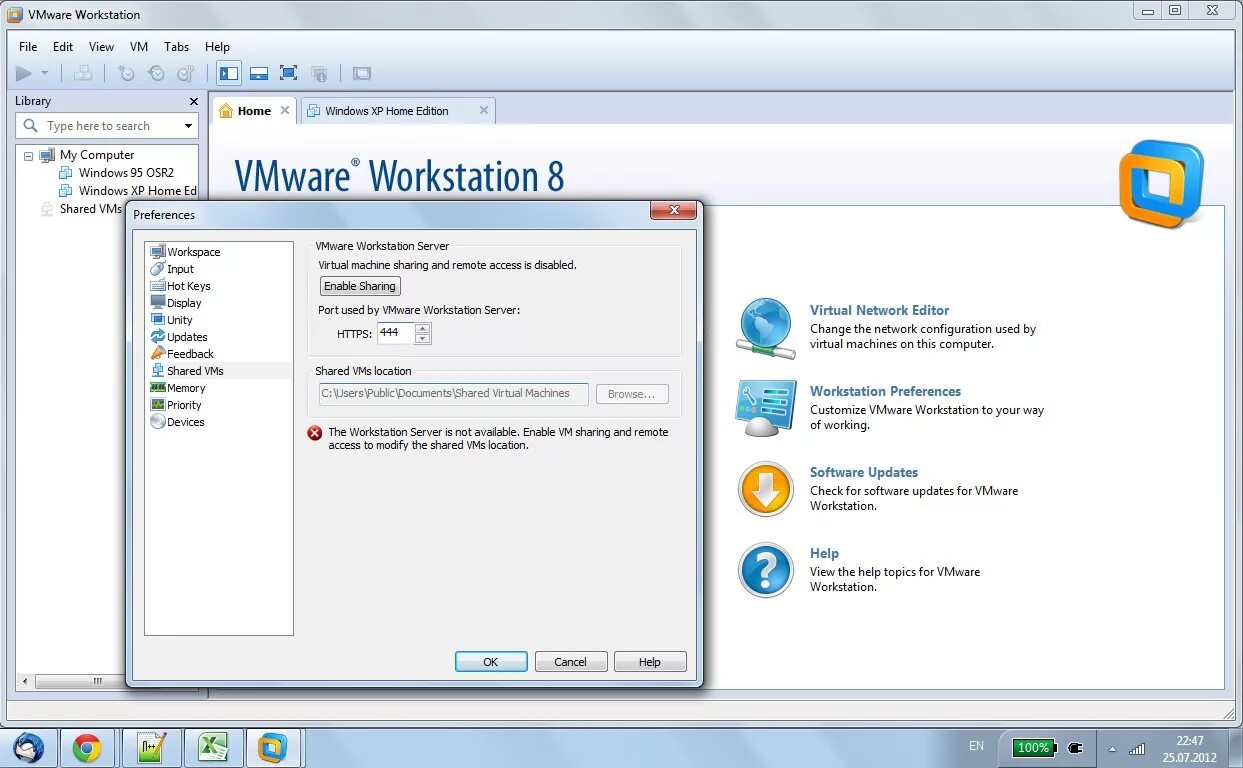Switch to full screen mode toolbar icon
The height and width of the screenshot is (768, 1243).
tap(289, 72)
